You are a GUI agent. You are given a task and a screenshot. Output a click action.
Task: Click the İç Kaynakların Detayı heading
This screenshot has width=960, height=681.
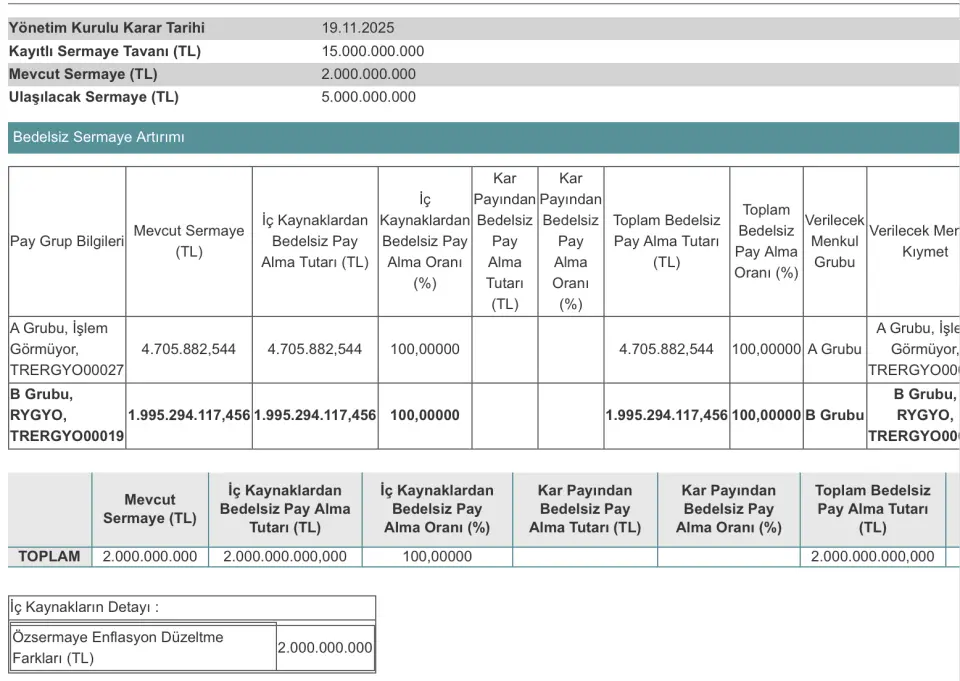85,607
